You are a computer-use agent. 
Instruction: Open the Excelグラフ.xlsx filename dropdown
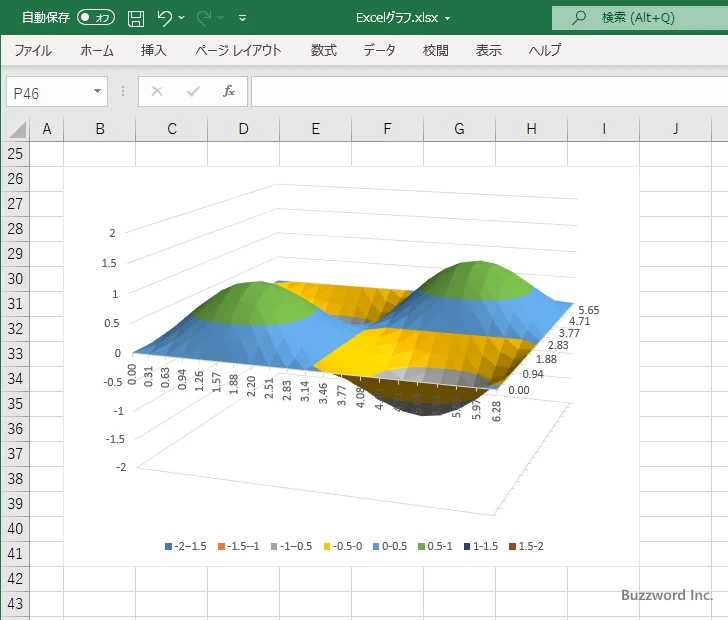click(x=448, y=19)
